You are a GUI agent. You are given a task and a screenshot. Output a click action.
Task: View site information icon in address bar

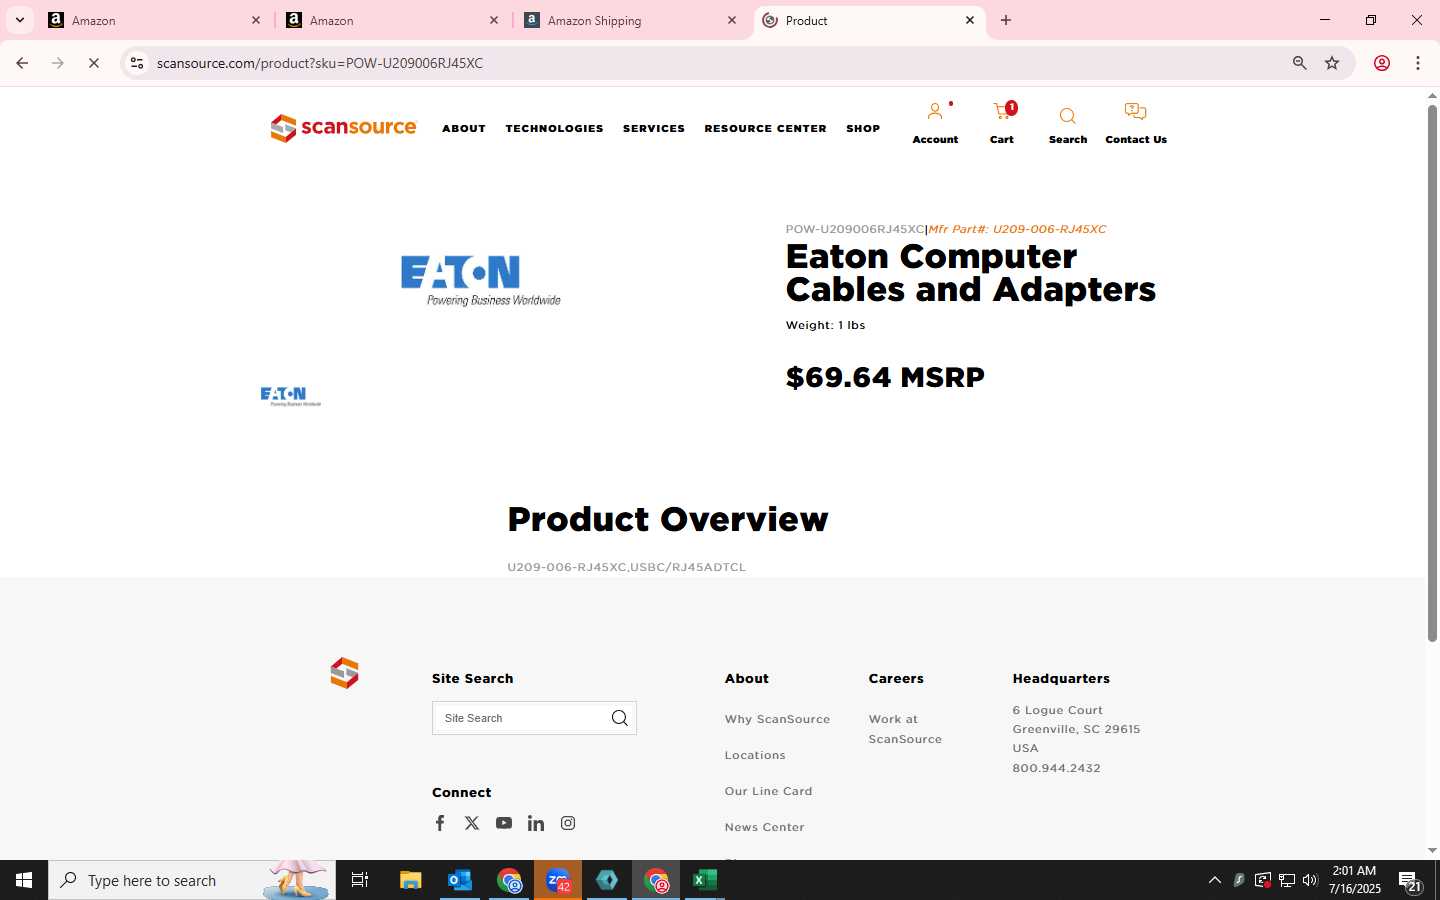(x=137, y=63)
